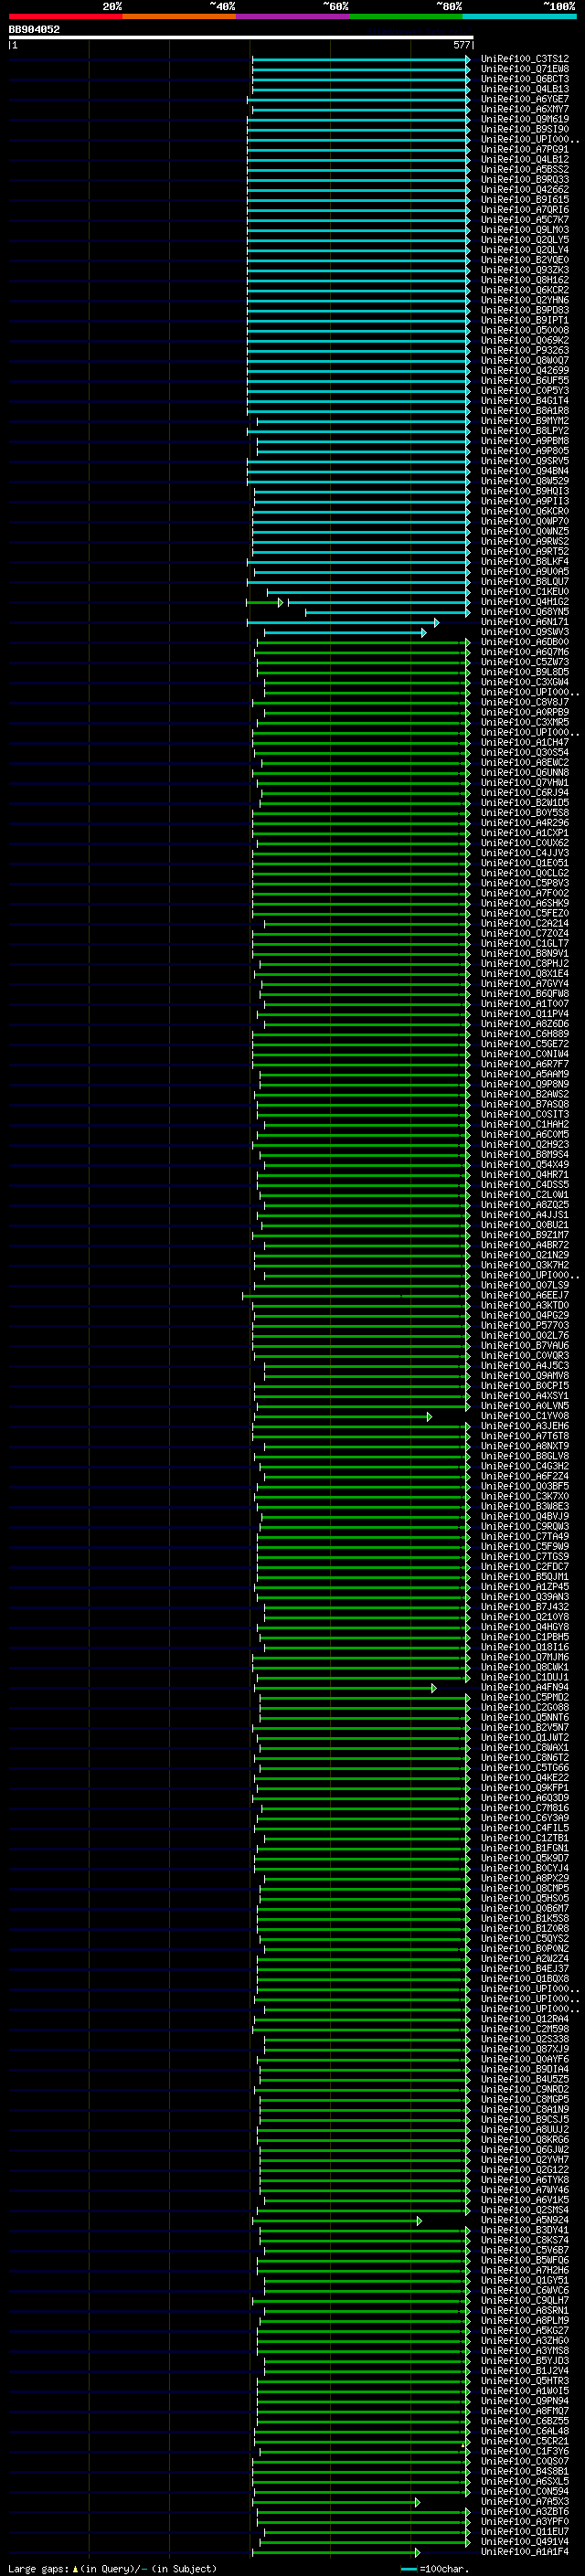
Task: Select the label UniRef100_B8A1R8
Action: 524,411
